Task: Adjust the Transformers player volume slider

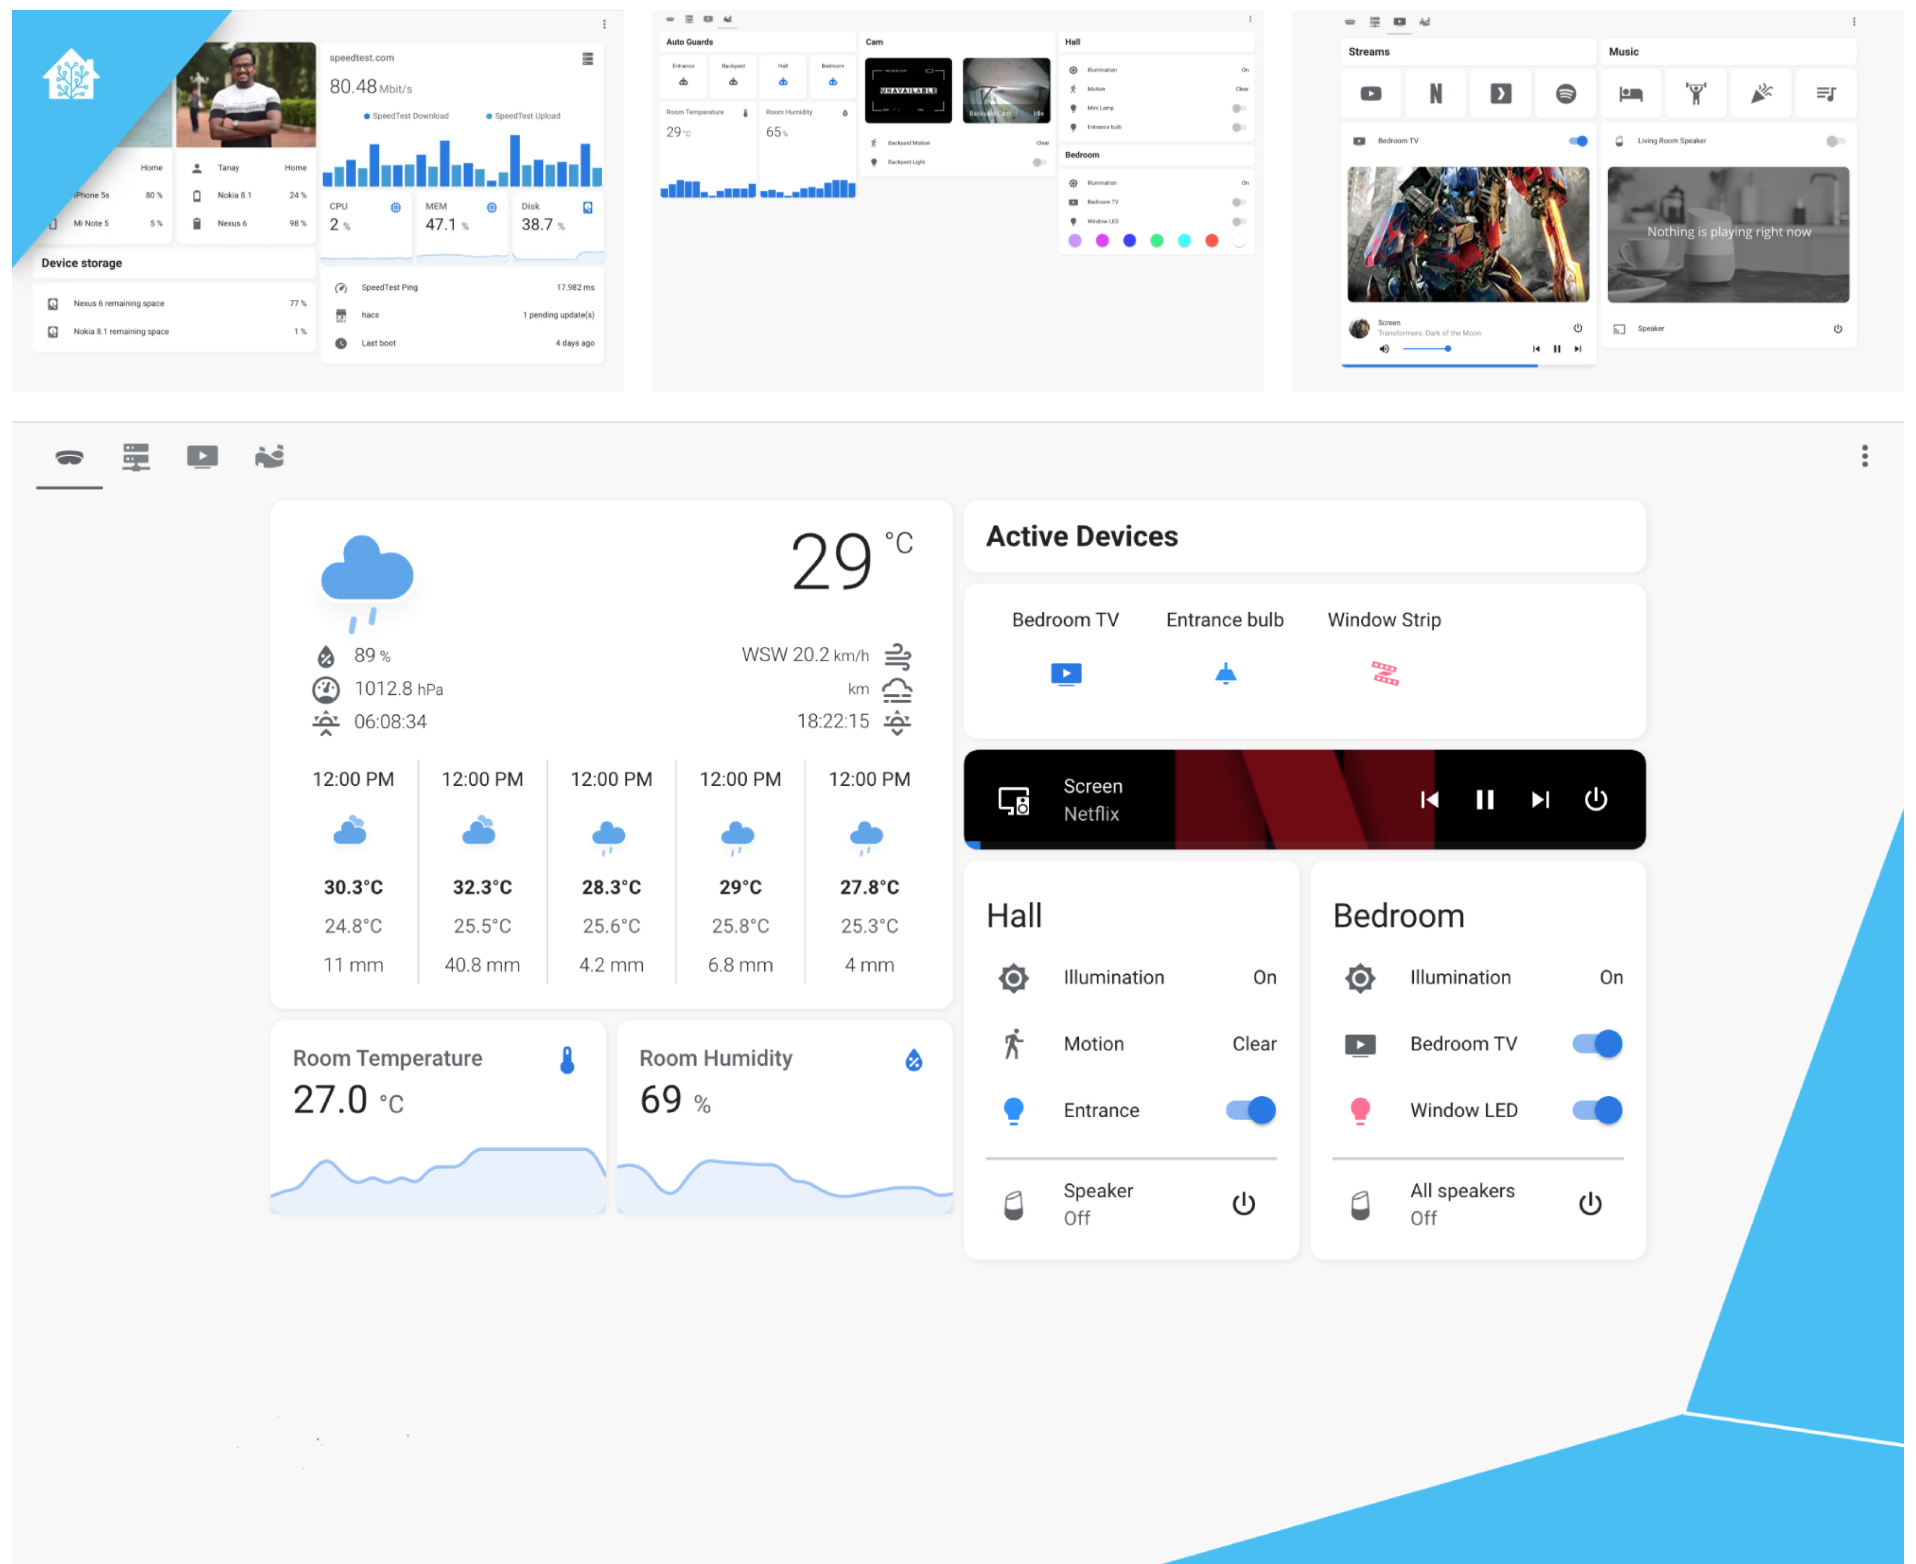Action: click(1427, 349)
